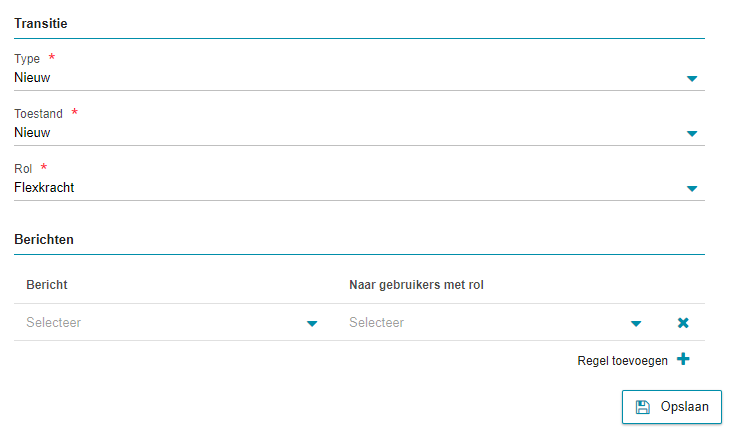
Task: Click the Opslaan button
Action: coord(672,407)
